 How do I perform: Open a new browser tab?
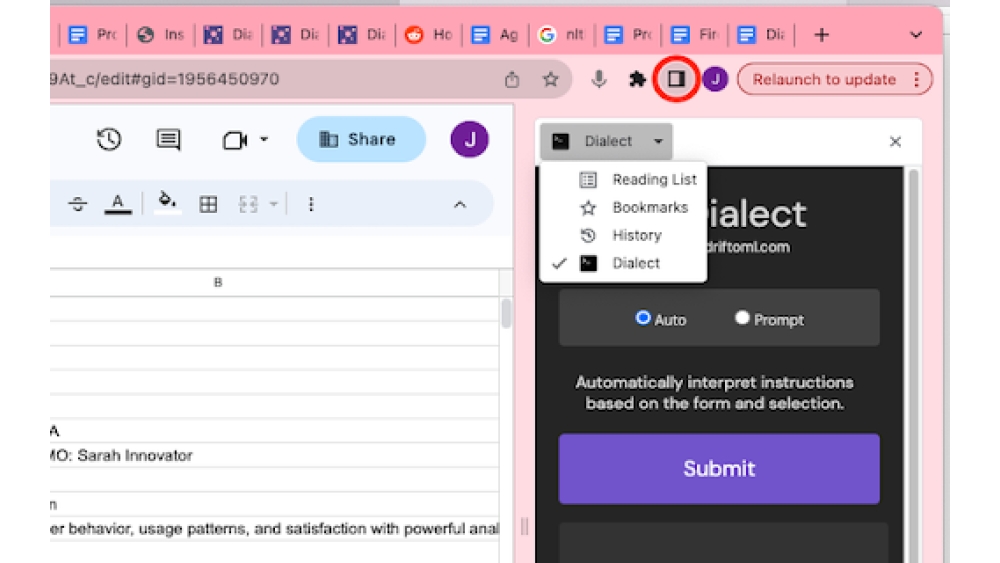821,34
